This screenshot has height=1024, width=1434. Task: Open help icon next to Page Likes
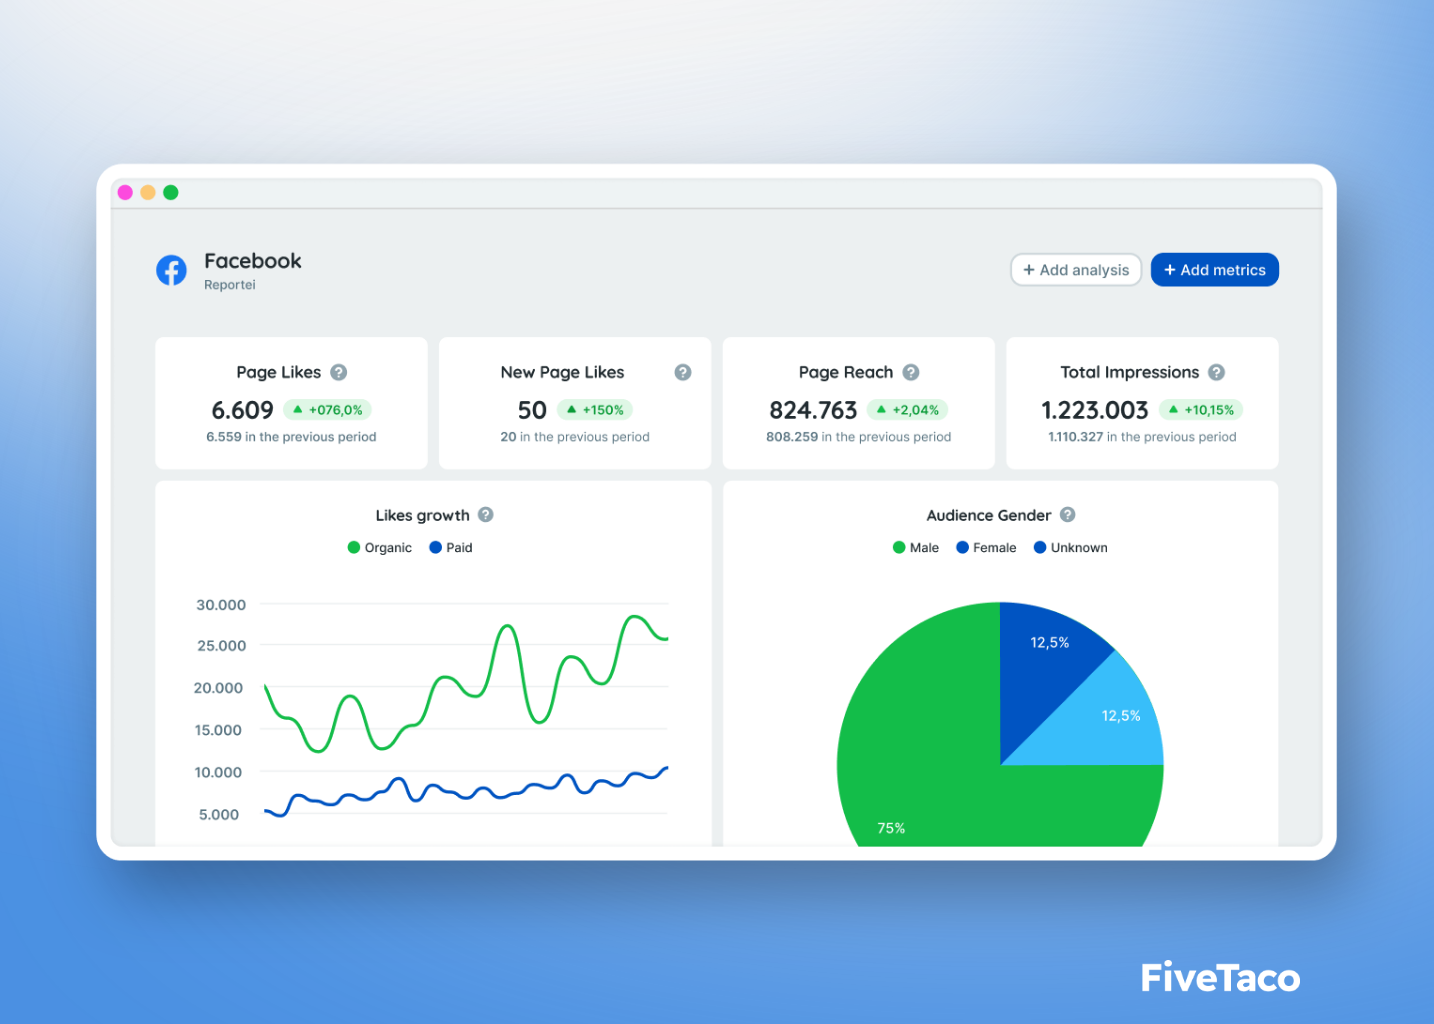click(x=339, y=372)
